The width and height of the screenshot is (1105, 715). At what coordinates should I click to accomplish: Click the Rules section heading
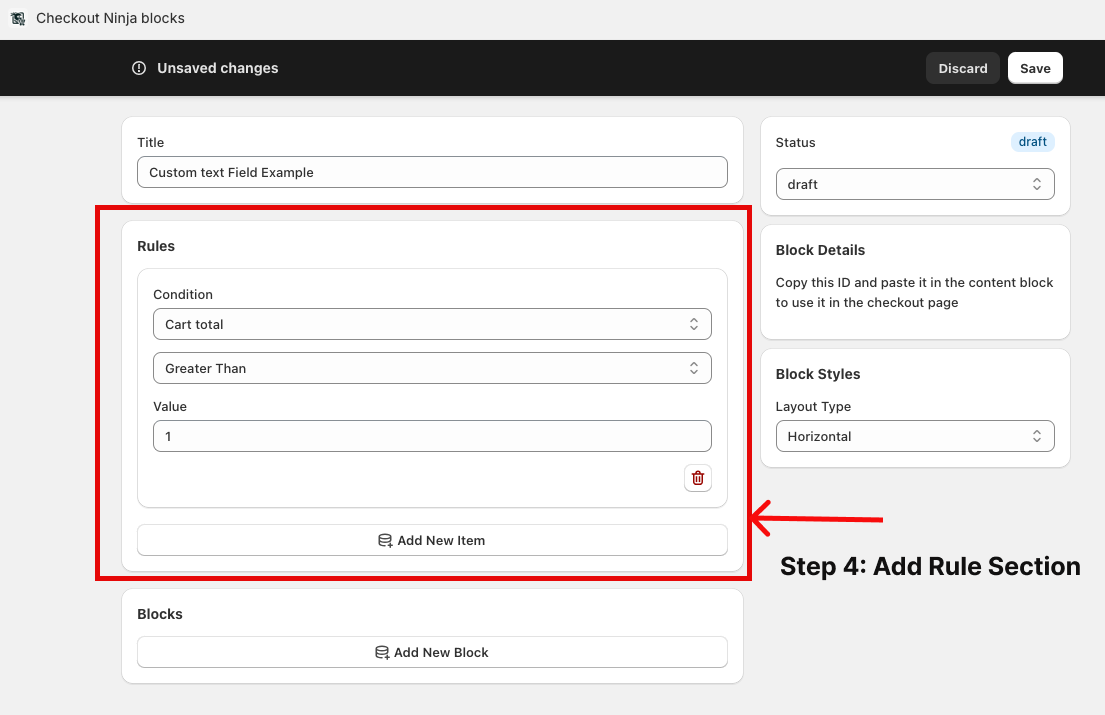point(156,246)
